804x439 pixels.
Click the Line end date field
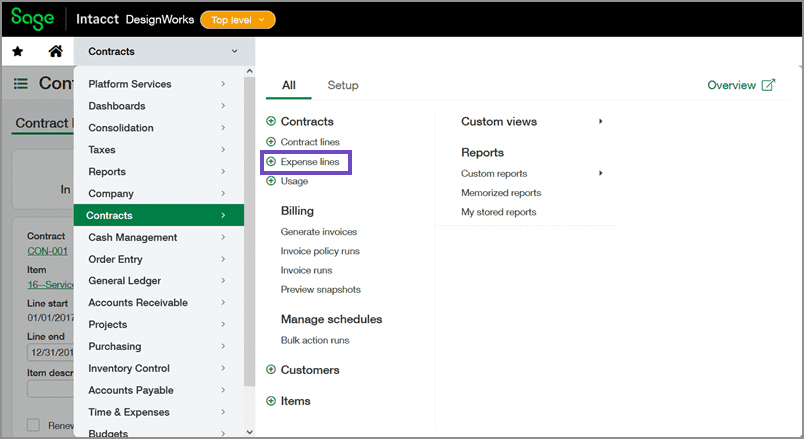(50, 352)
